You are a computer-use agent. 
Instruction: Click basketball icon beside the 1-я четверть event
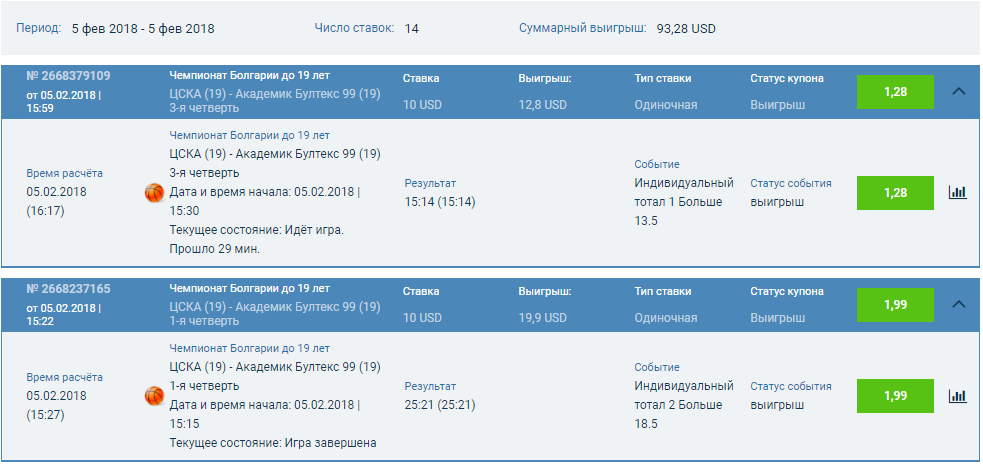pyautogui.click(x=154, y=396)
